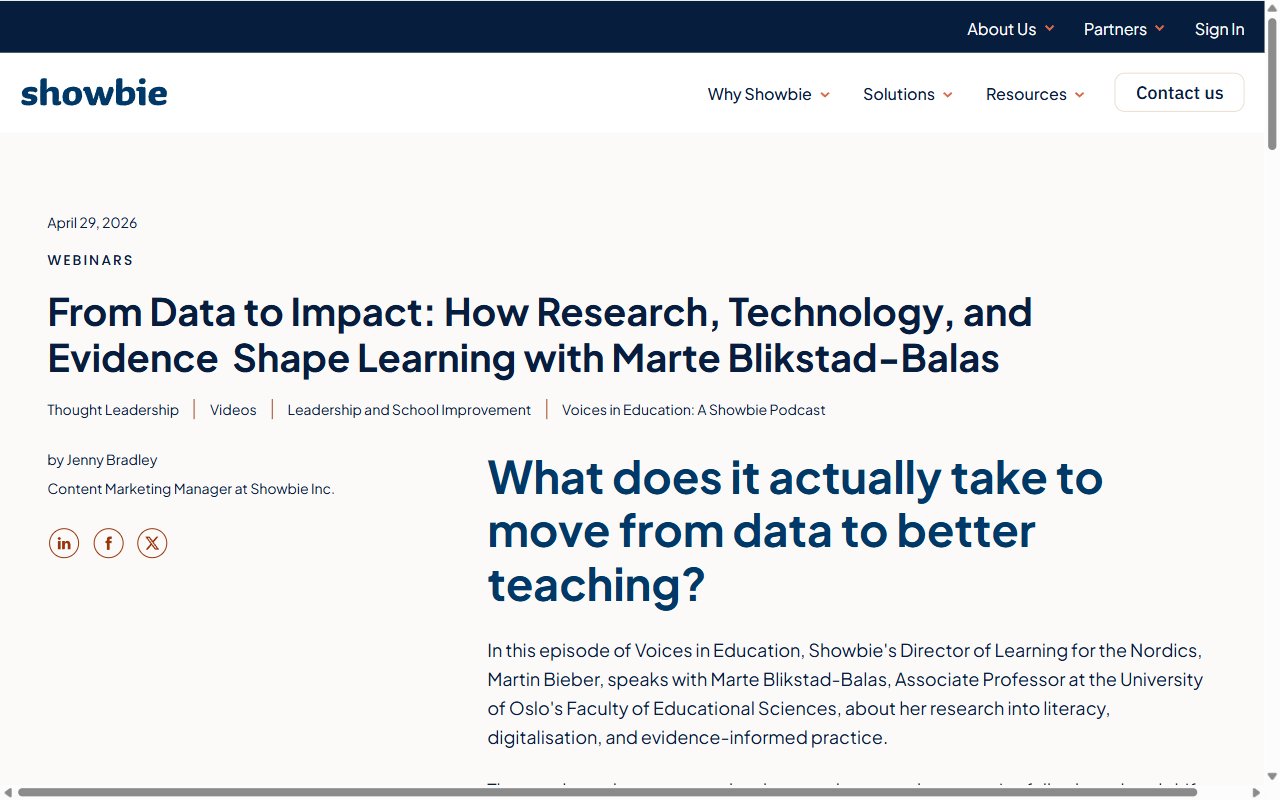The height and width of the screenshot is (800, 1280).
Task: Open Leadership and School Improvement tag
Action: click(409, 410)
